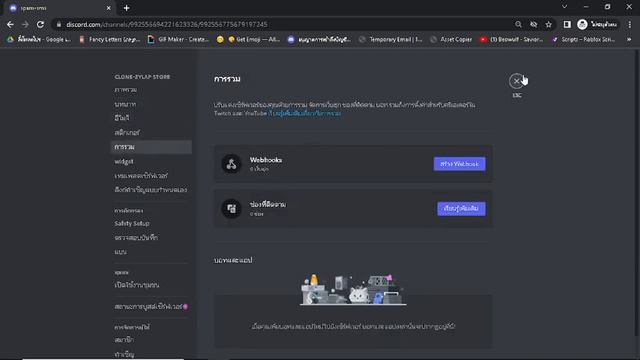Go back with the browser back arrow
The width and height of the screenshot is (640, 360).
(x=10, y=24)
